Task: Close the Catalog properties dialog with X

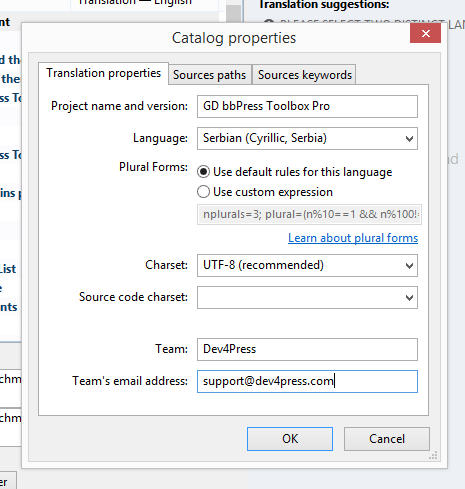Action: tap(425, 33)
